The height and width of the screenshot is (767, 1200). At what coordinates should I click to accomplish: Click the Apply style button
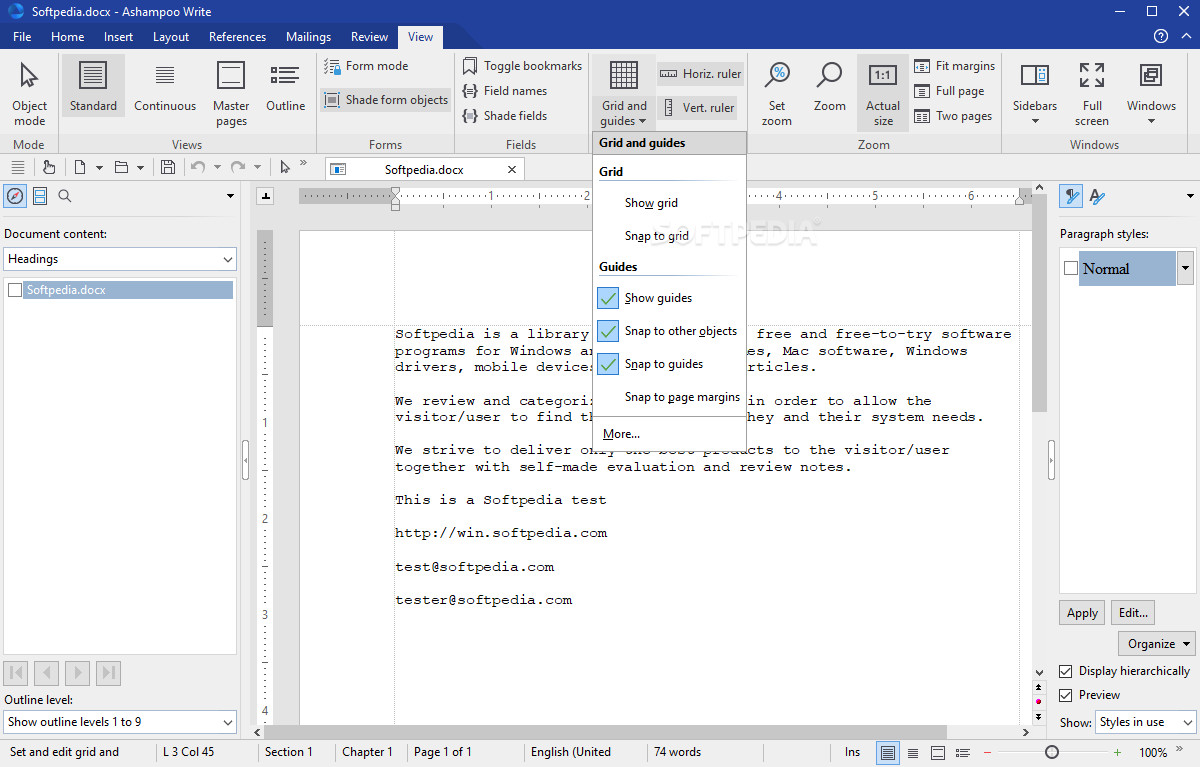point(1082,613)
